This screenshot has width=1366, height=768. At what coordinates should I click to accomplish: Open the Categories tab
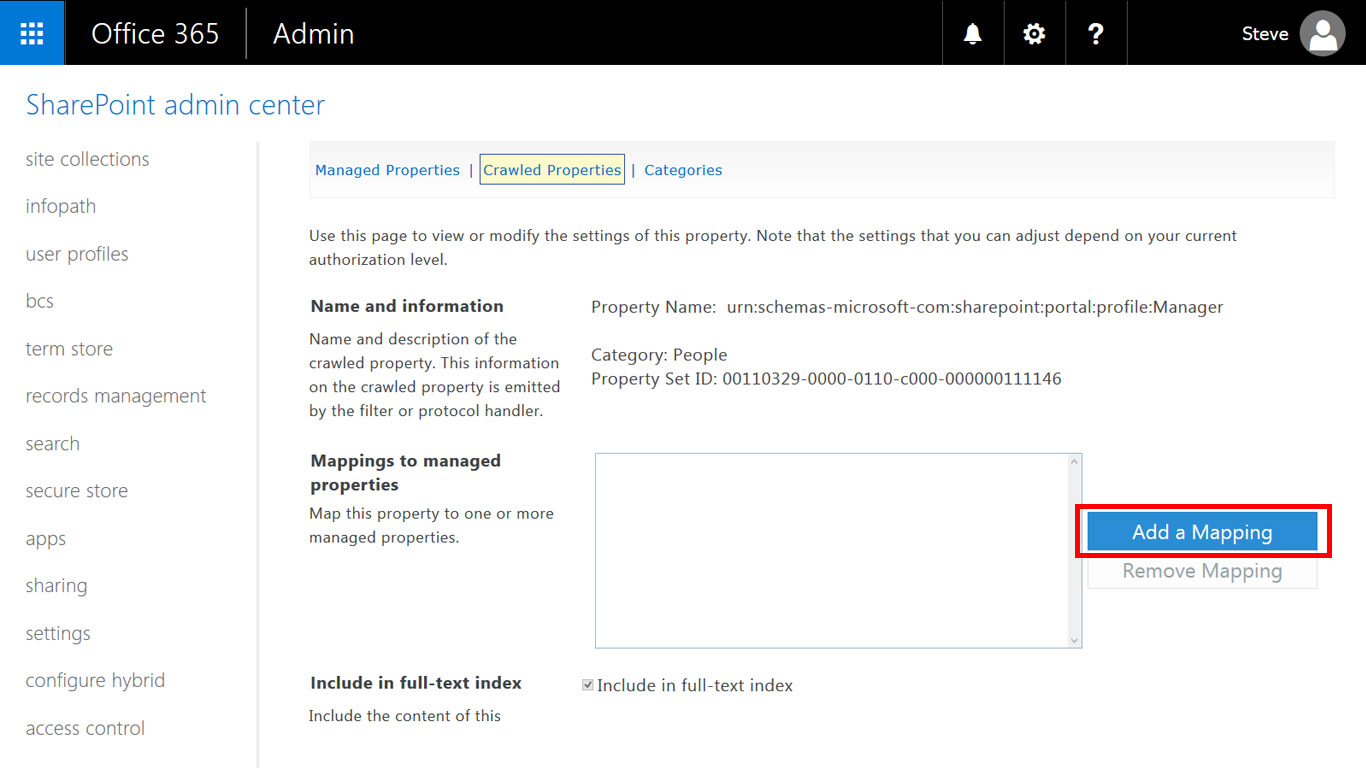pyautogui.click(x=683, y=170)
